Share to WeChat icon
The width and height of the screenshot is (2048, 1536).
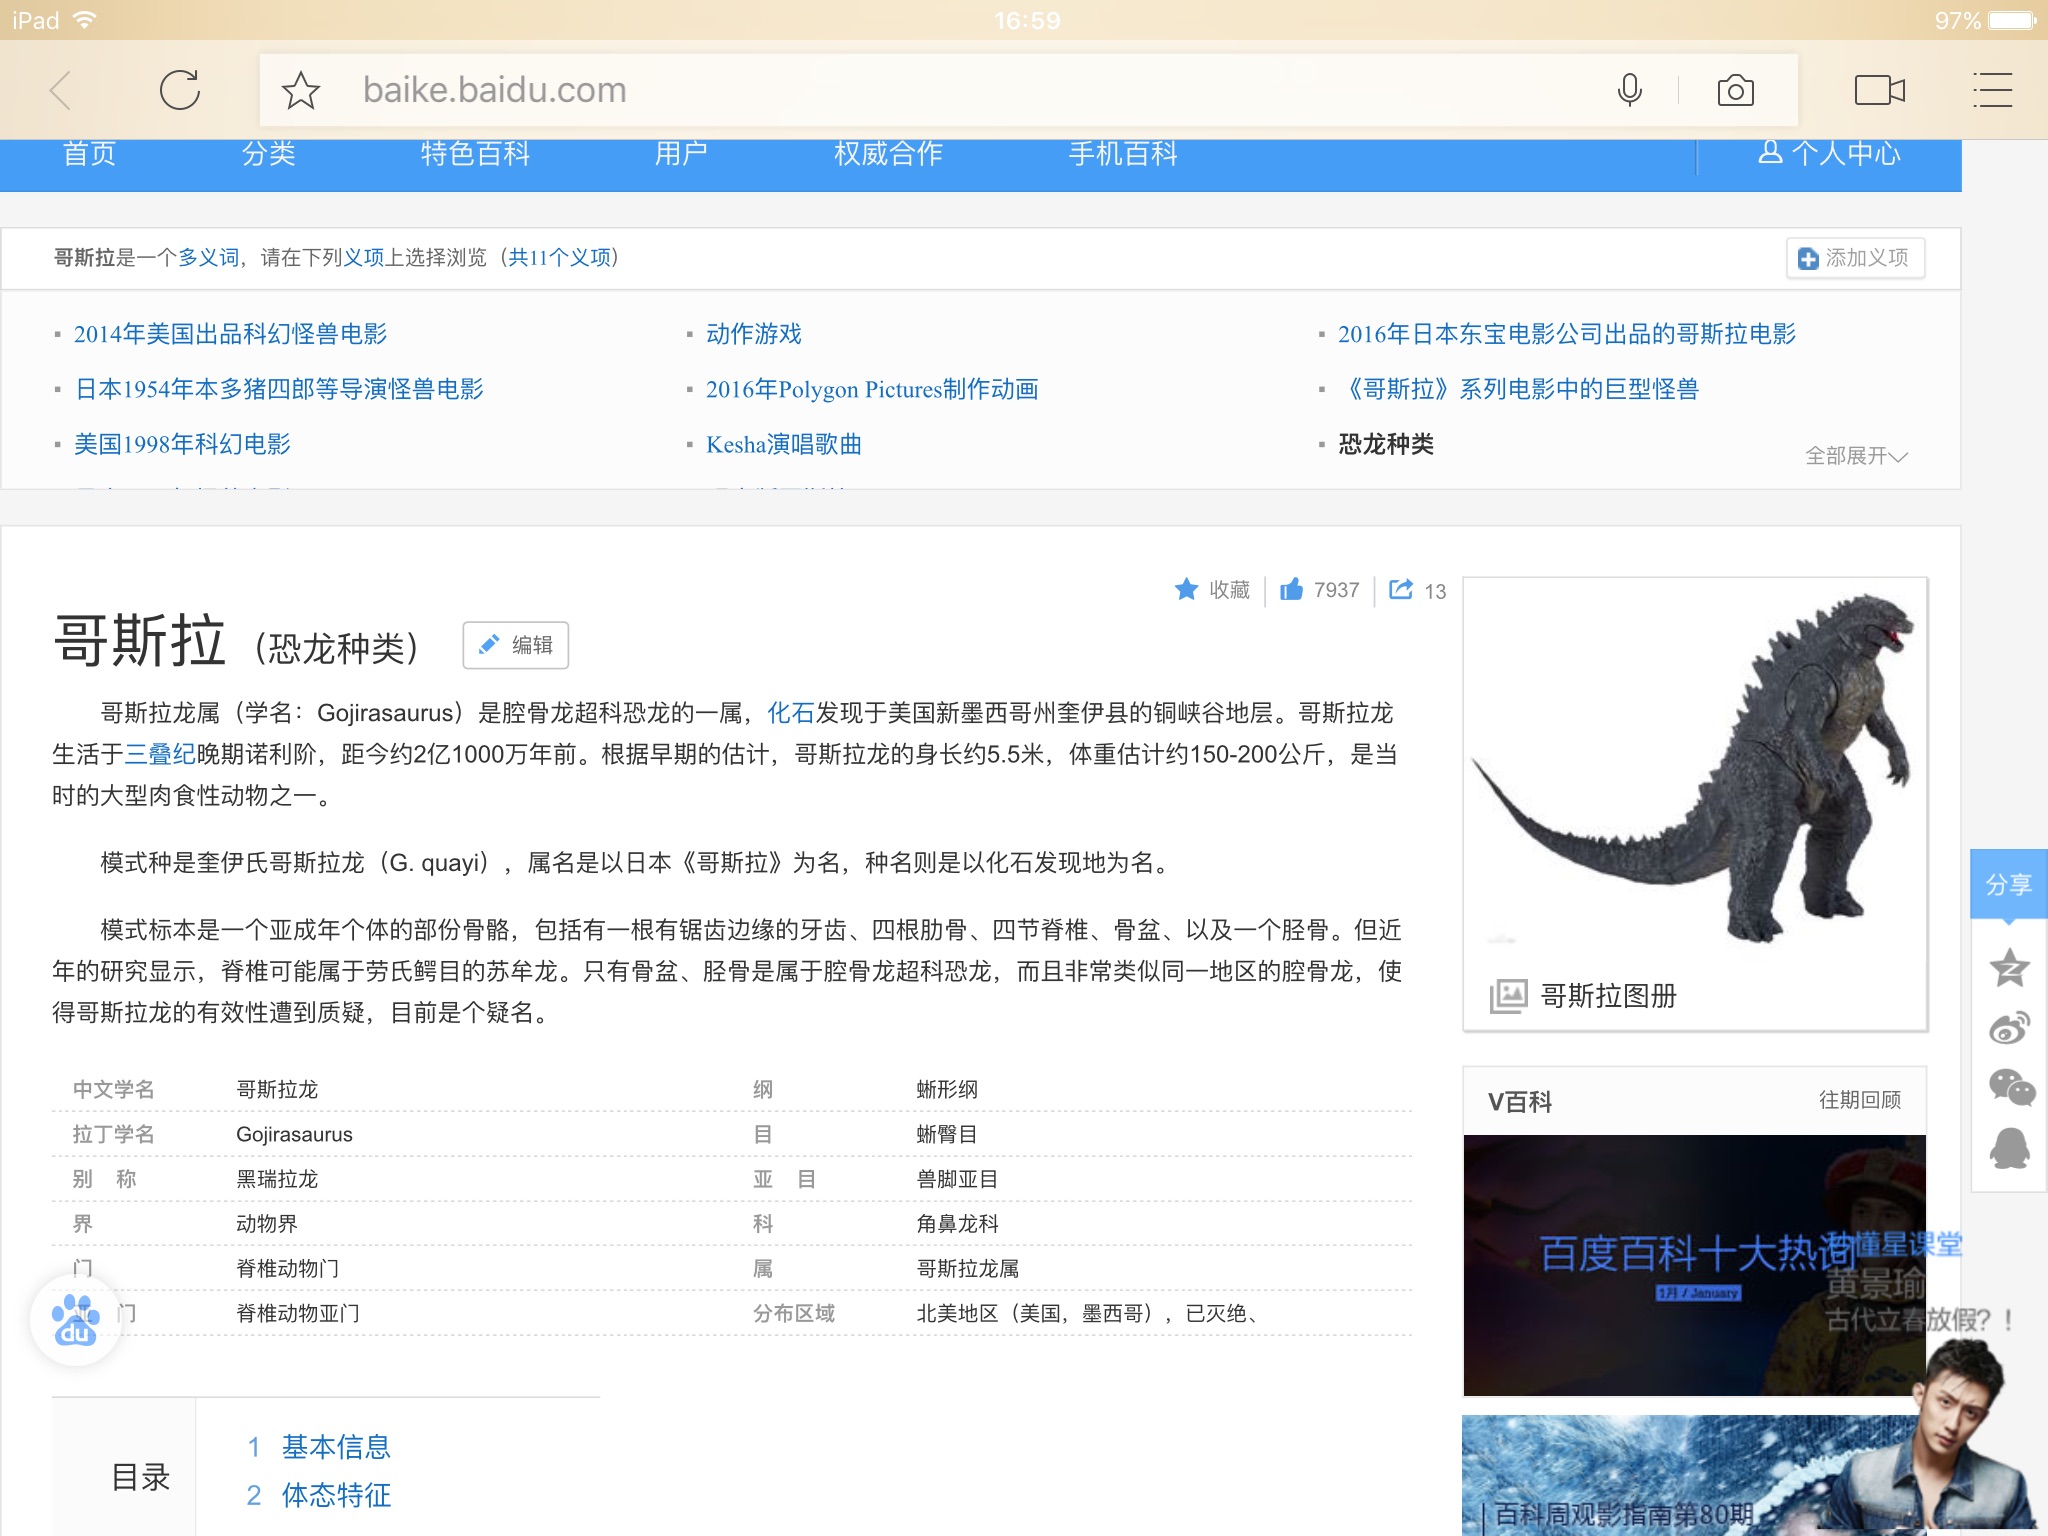pos(2011,1087)
